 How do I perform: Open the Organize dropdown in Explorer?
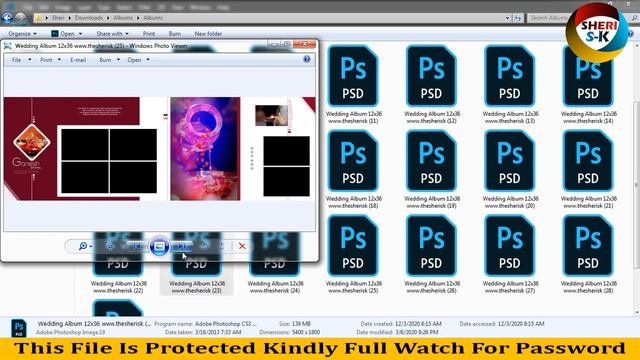[22, 33]
